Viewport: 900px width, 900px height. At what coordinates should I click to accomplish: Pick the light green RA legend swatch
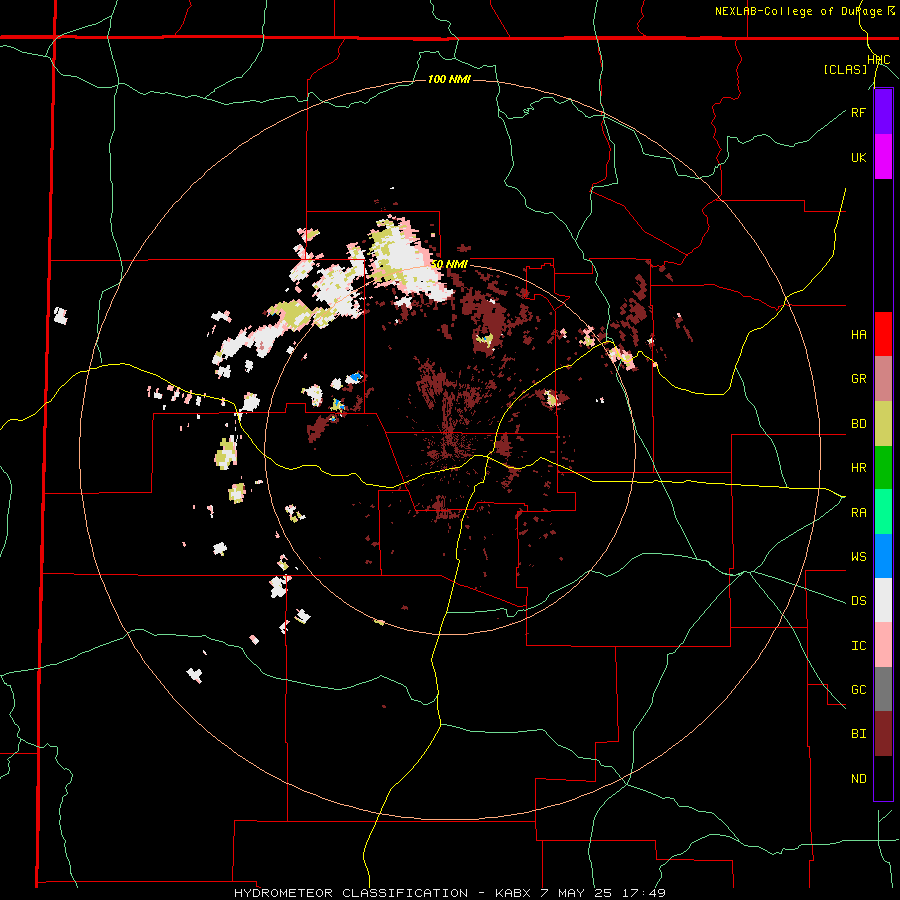coord(883,512)
